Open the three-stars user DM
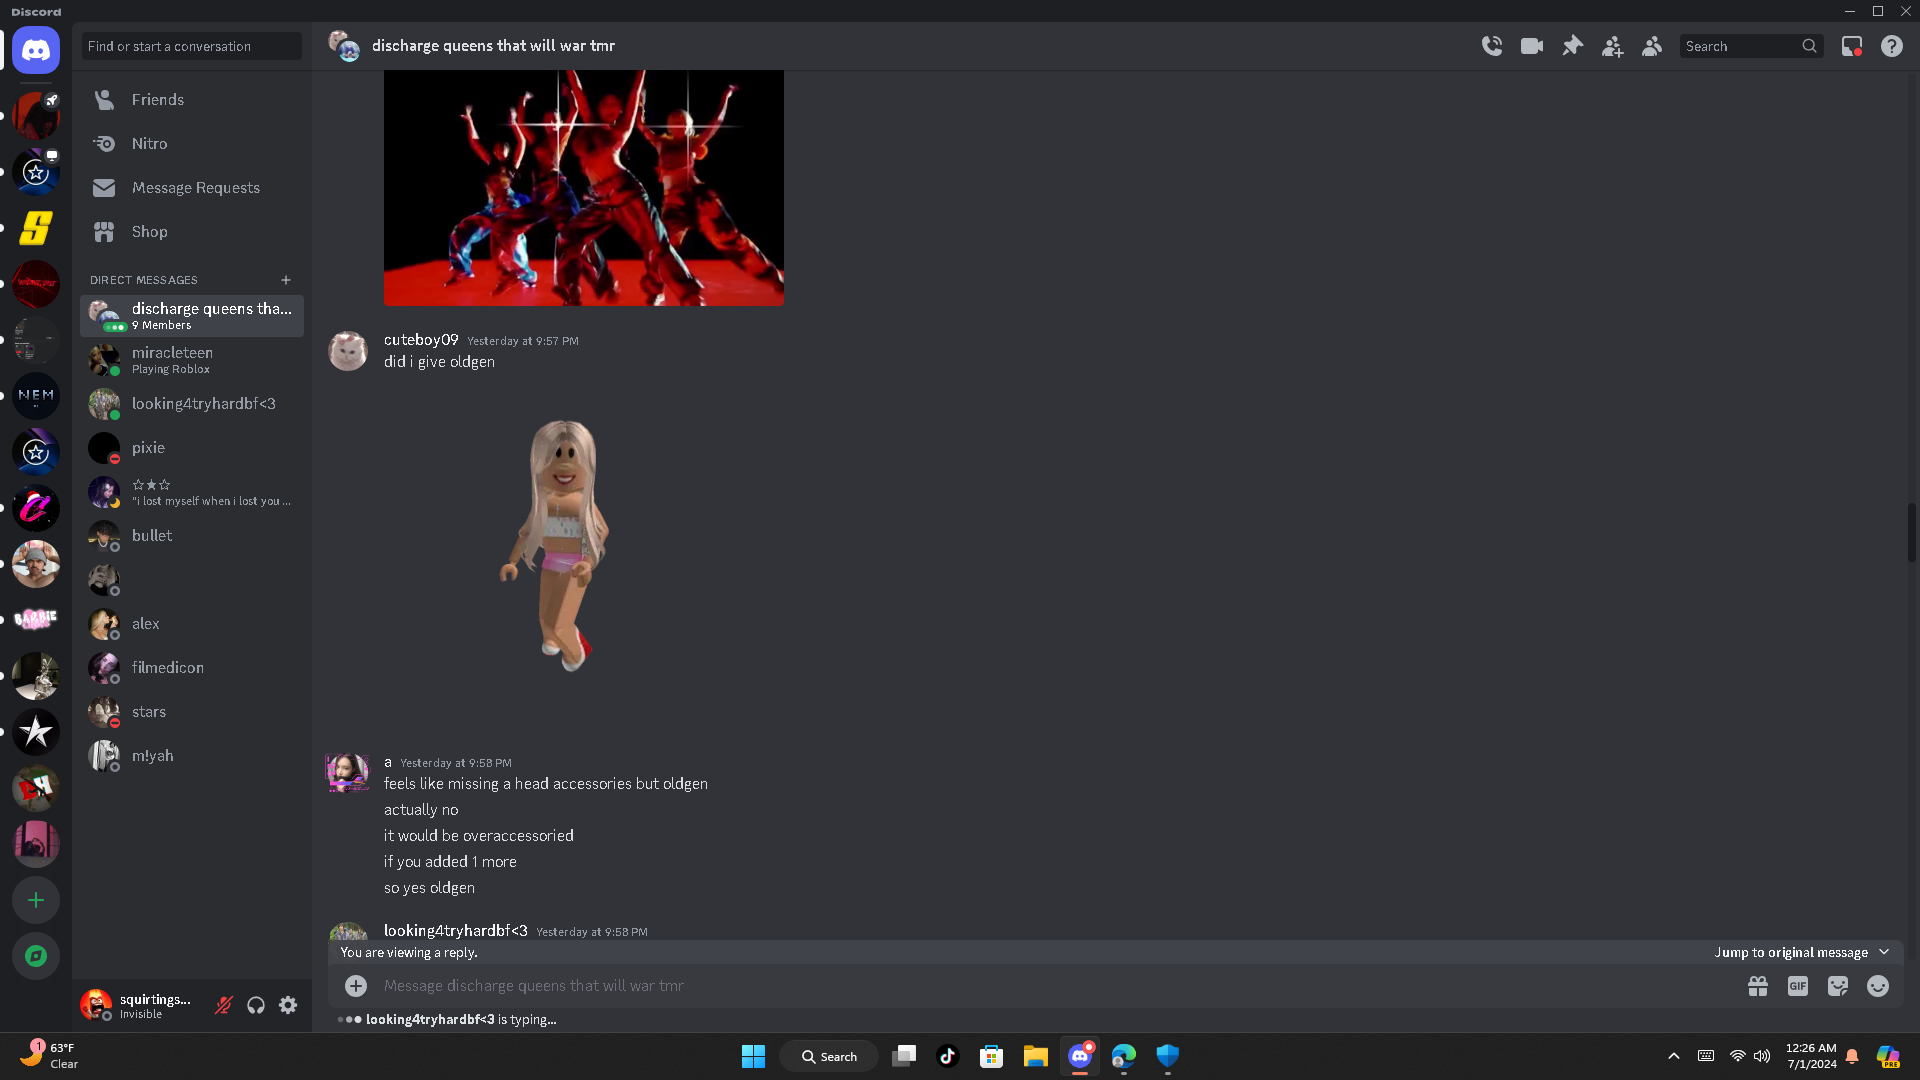 click(191, 492)
